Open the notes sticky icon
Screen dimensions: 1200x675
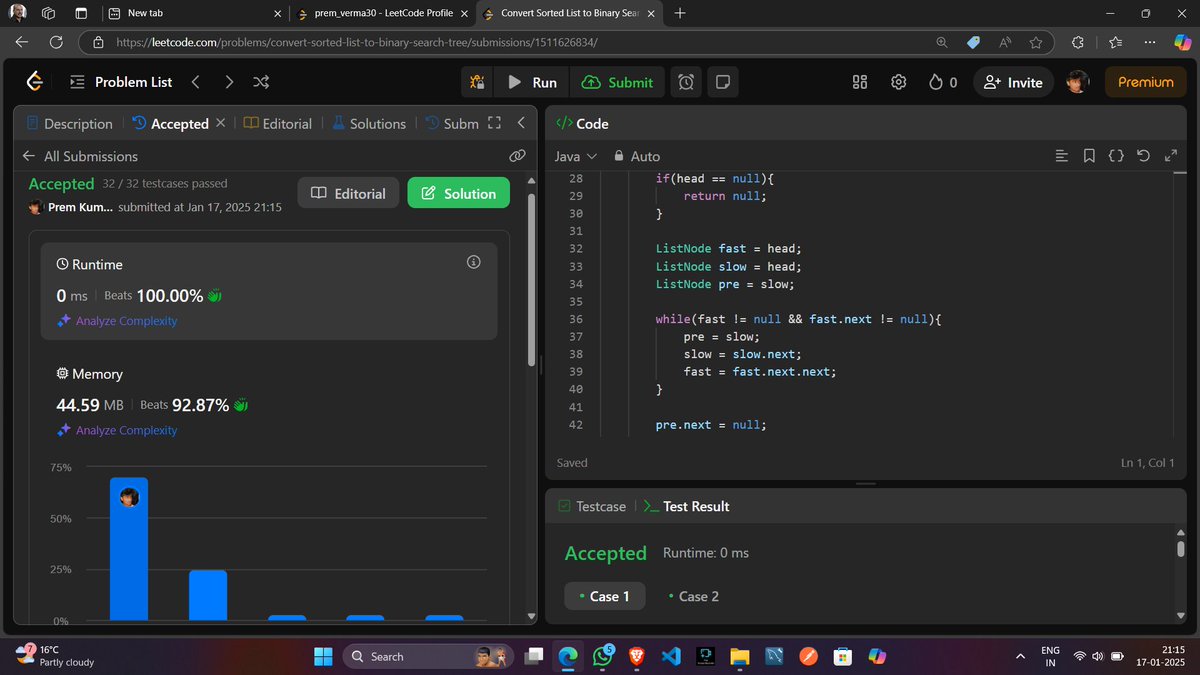[x=723, y=82]
